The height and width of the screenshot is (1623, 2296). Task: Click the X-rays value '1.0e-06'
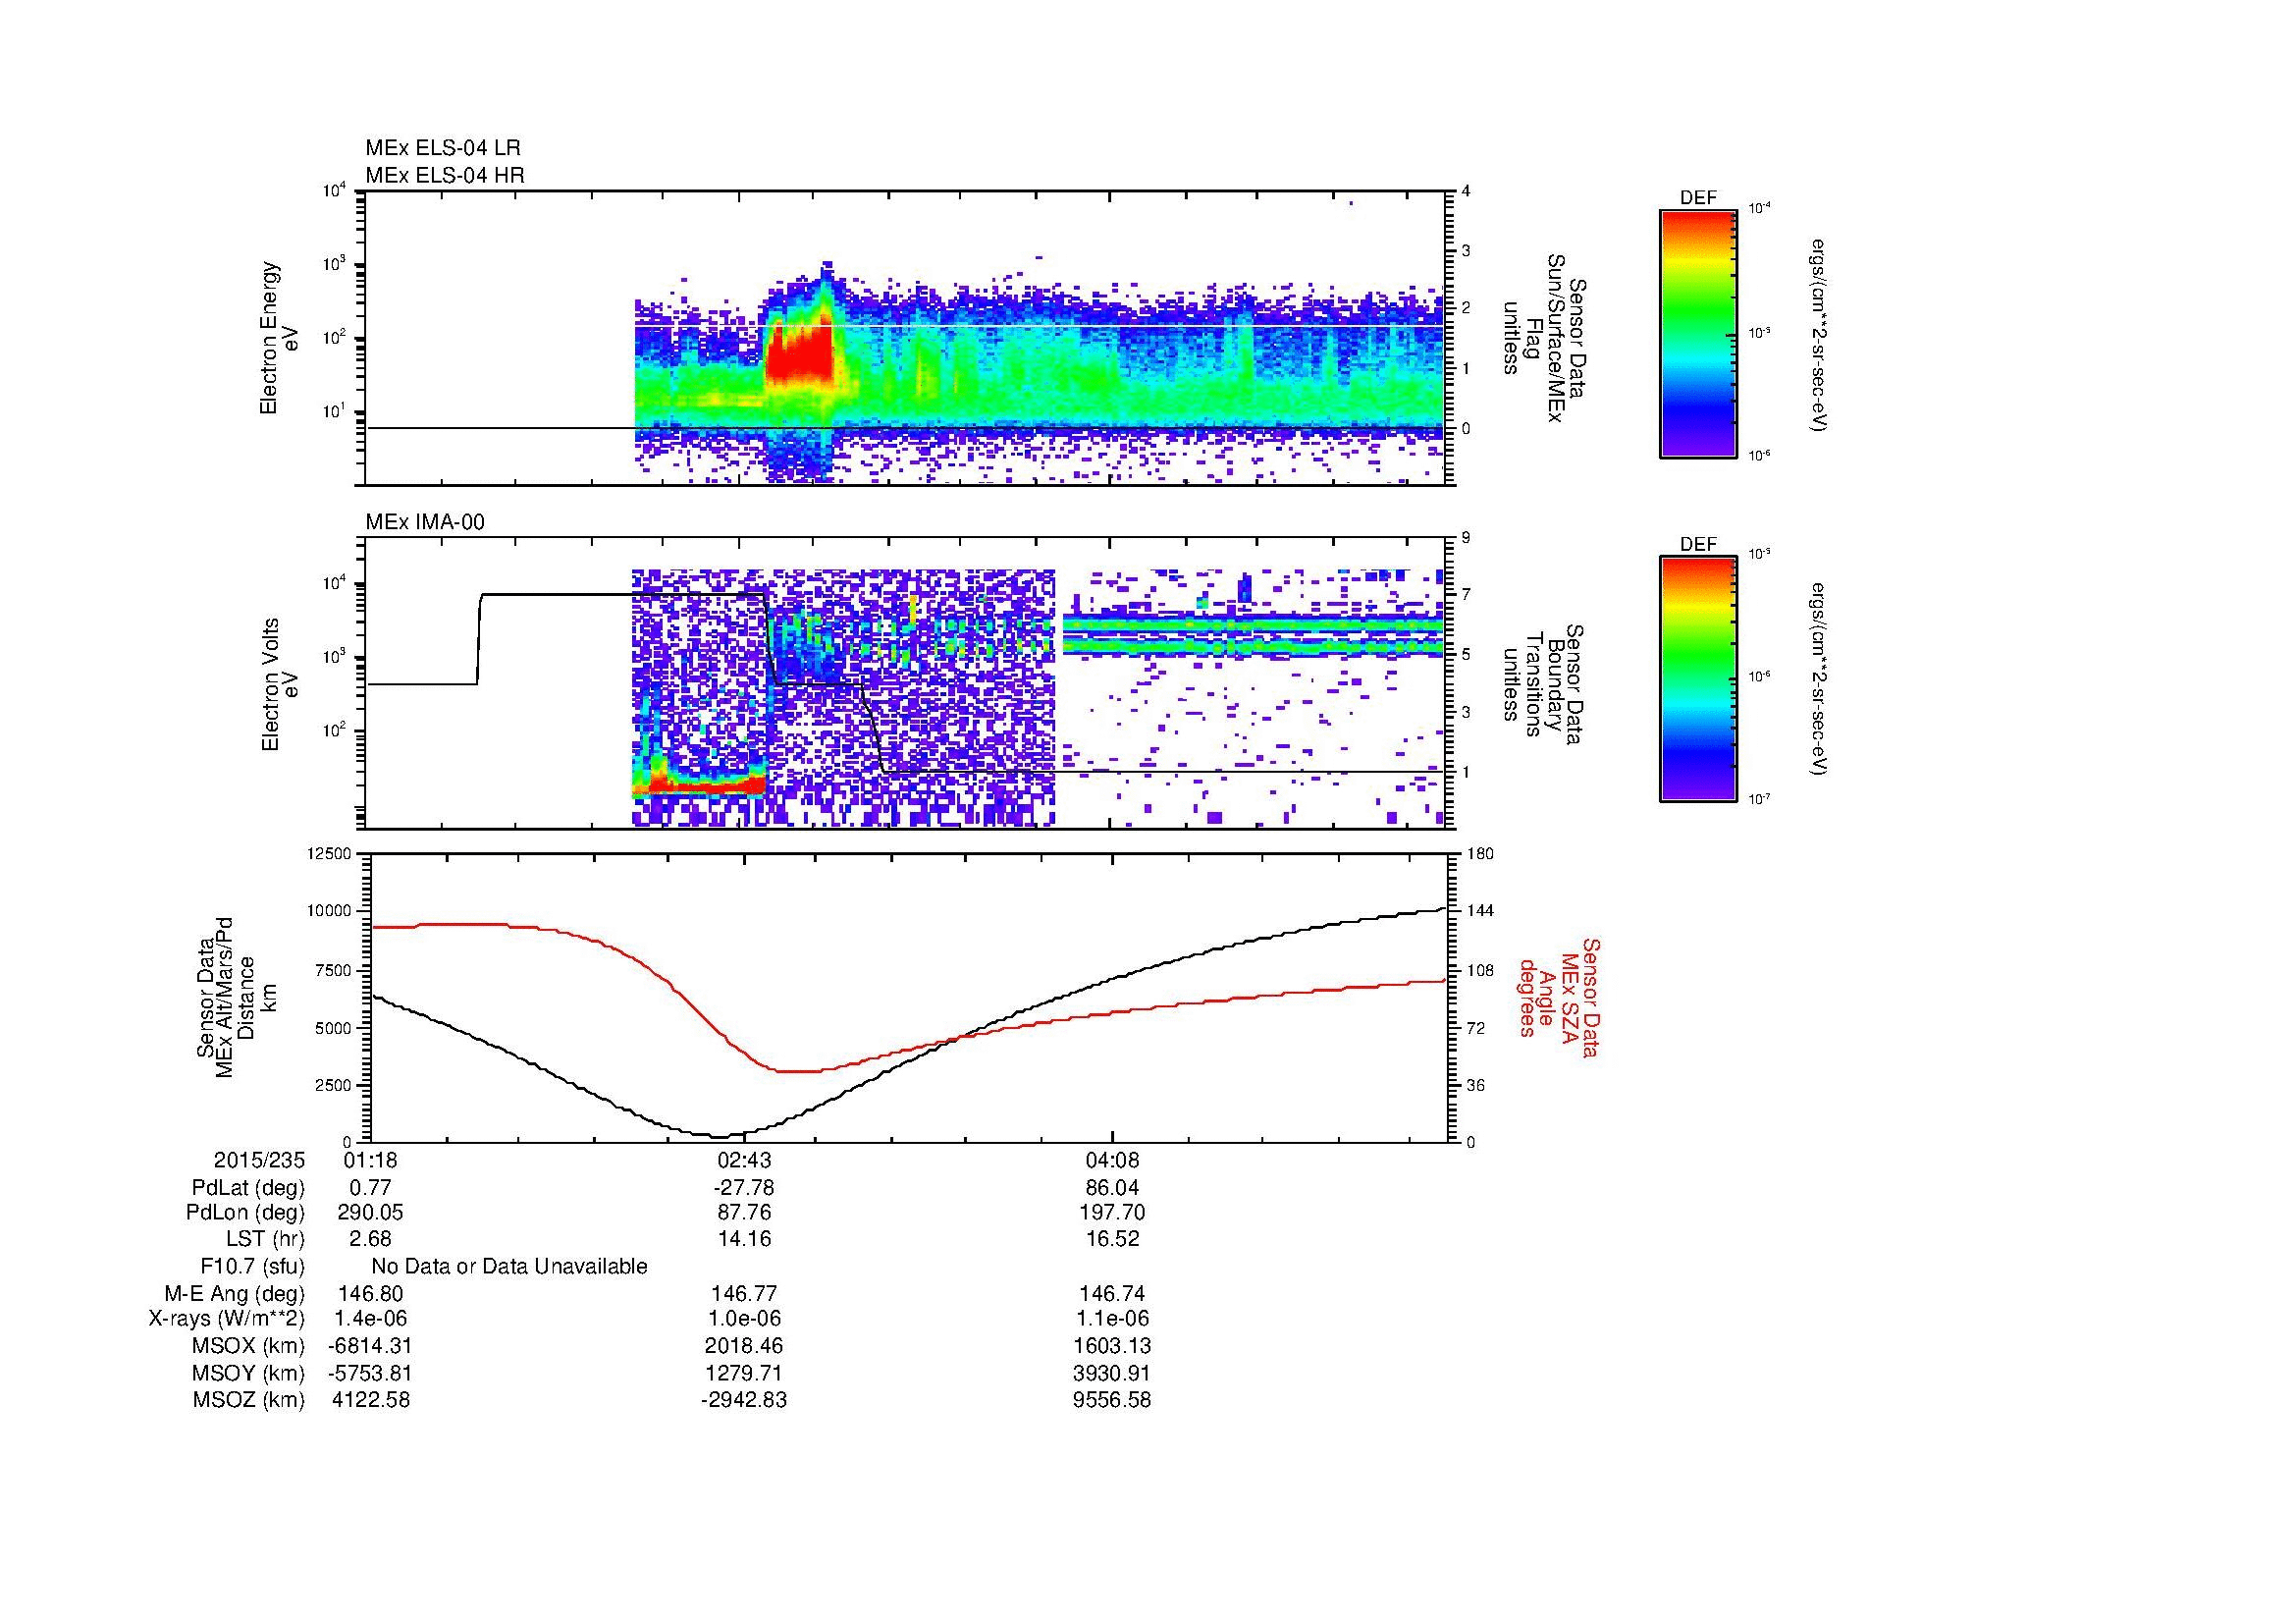744,1319
